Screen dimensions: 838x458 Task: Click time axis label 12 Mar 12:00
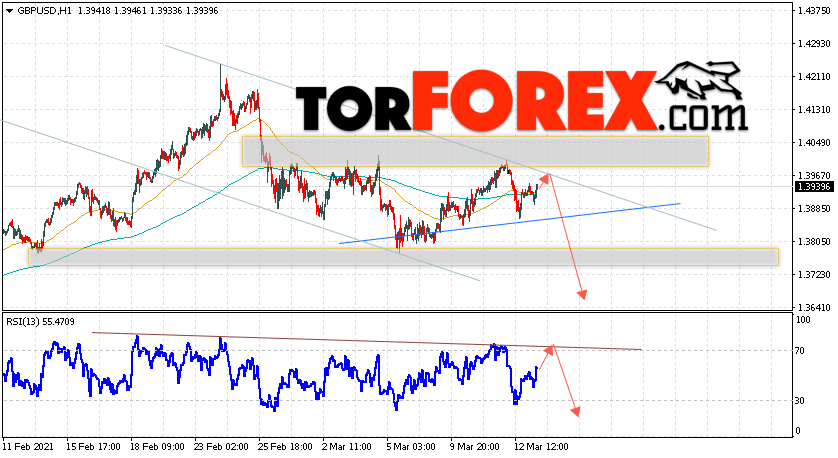click(541, 447)
